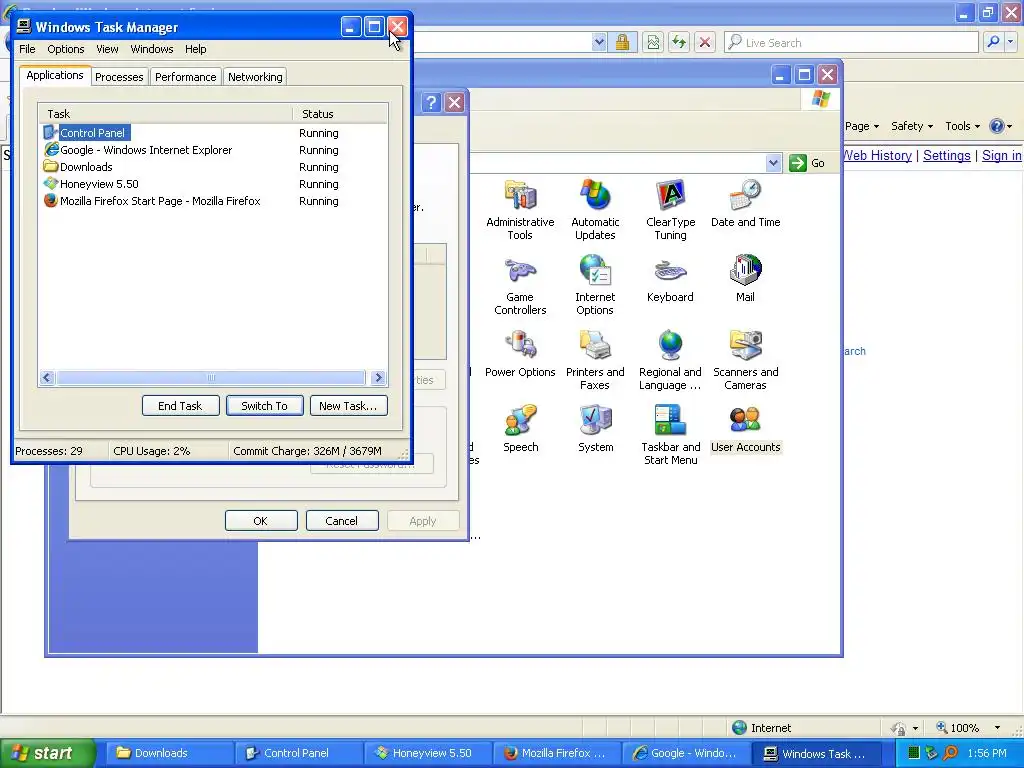
Task: Open User Accounts icon
Action: [745, 429]
